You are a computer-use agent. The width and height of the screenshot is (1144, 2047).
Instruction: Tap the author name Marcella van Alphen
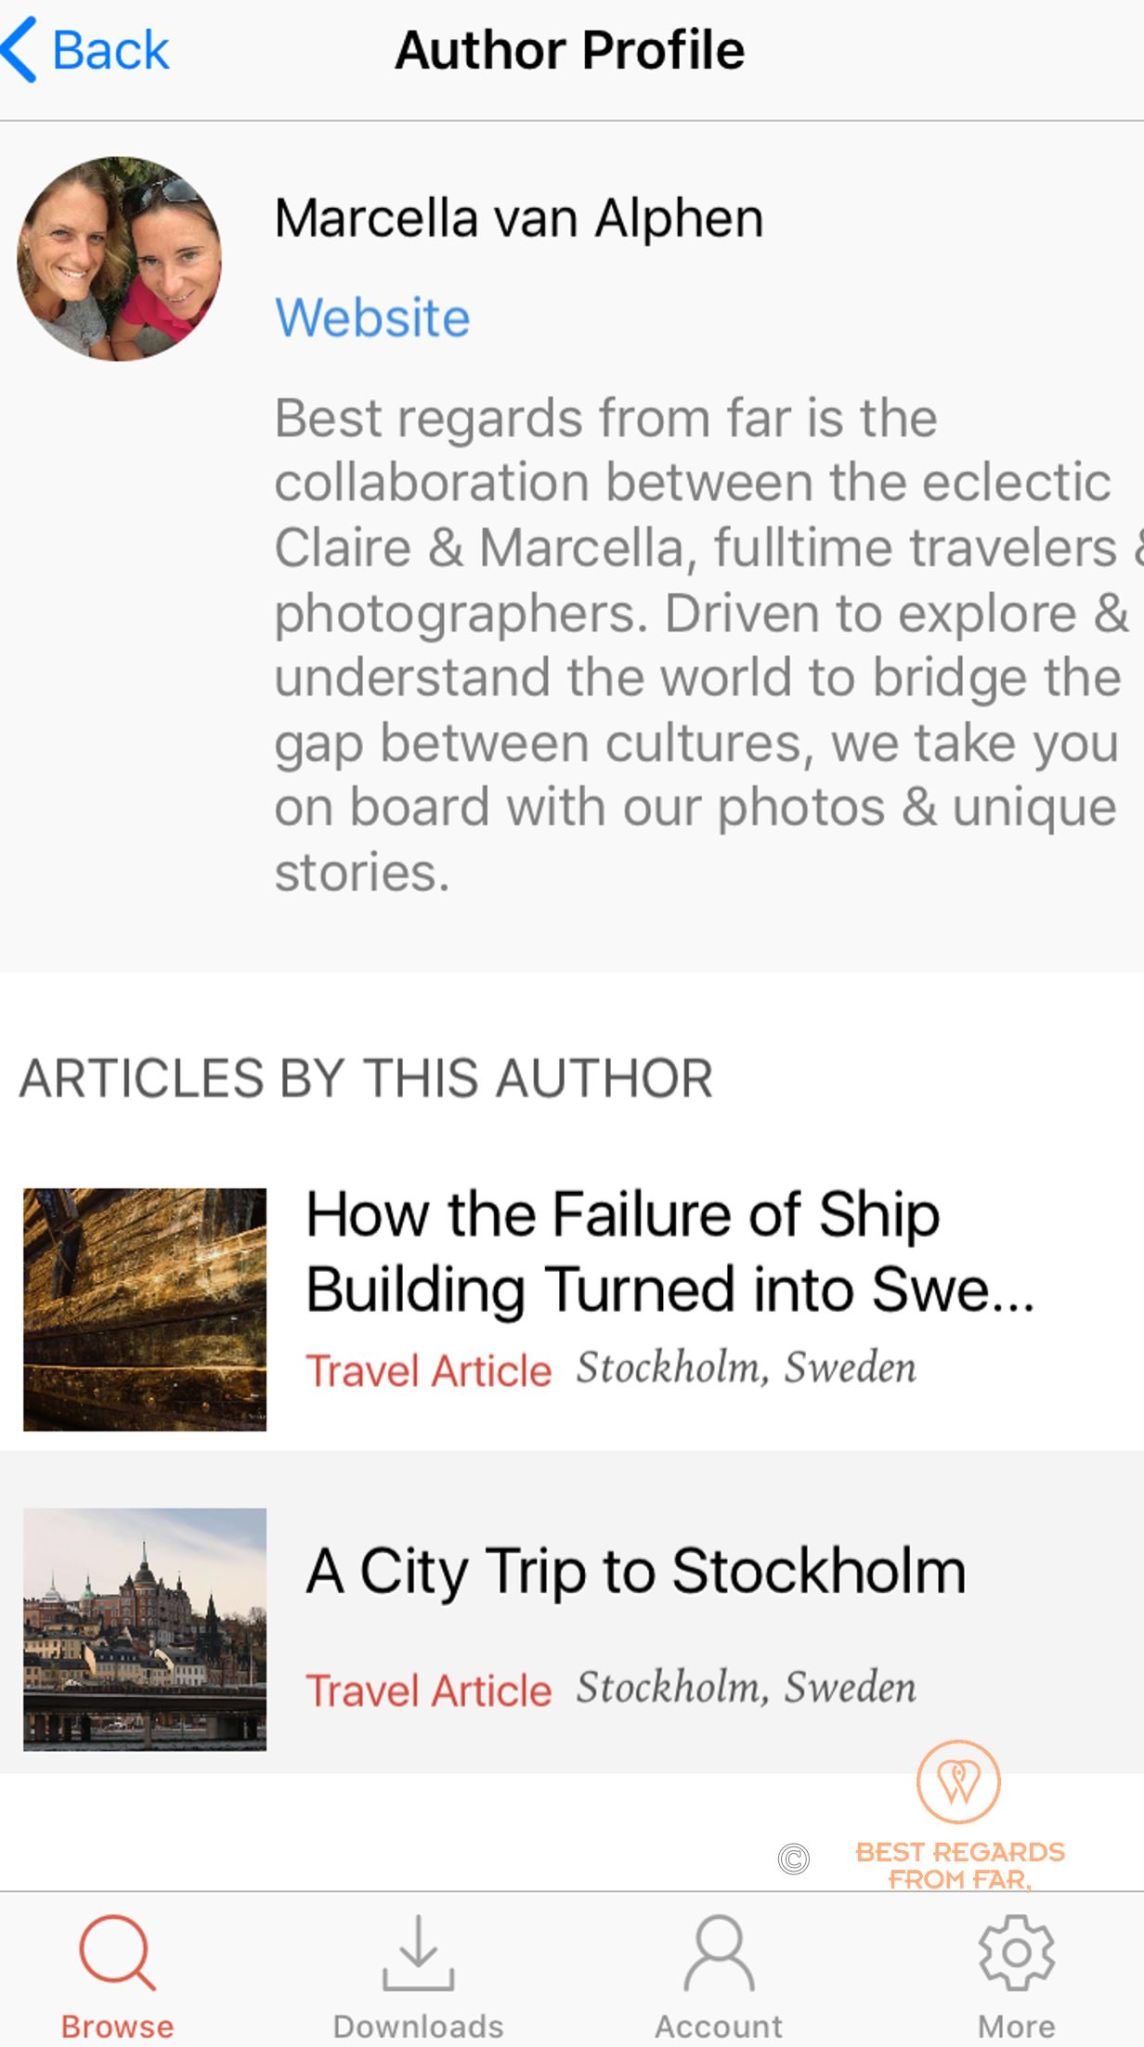[x=519, y=218]
